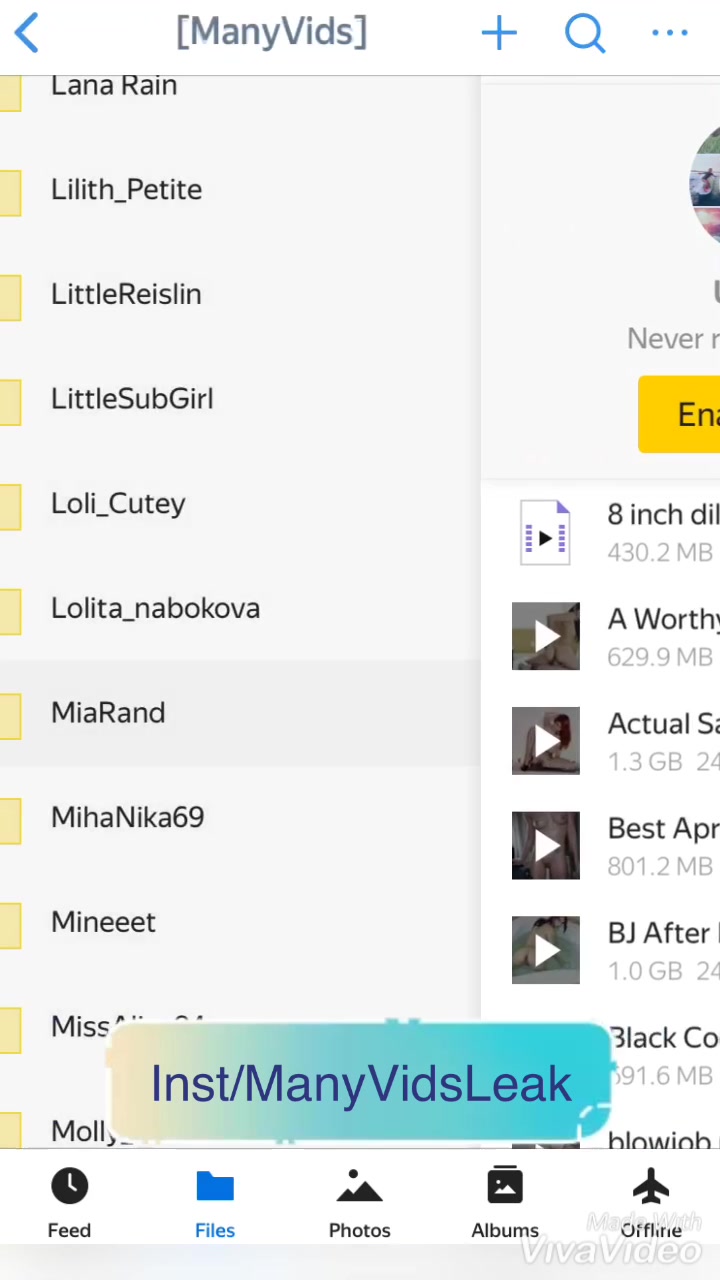Play the 1.3 GB video thumbnail
The height and width of the screenshot is (1280, 720).
pos(545,741)
